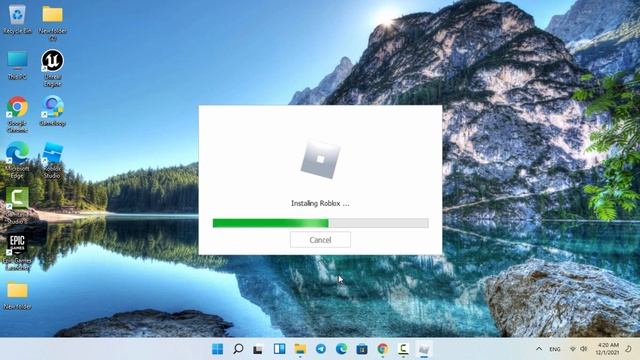This screenshot has height=360, width=640.
Task: Select the Unreal Engine desktop shortcut
Action: tap(52, 69)
